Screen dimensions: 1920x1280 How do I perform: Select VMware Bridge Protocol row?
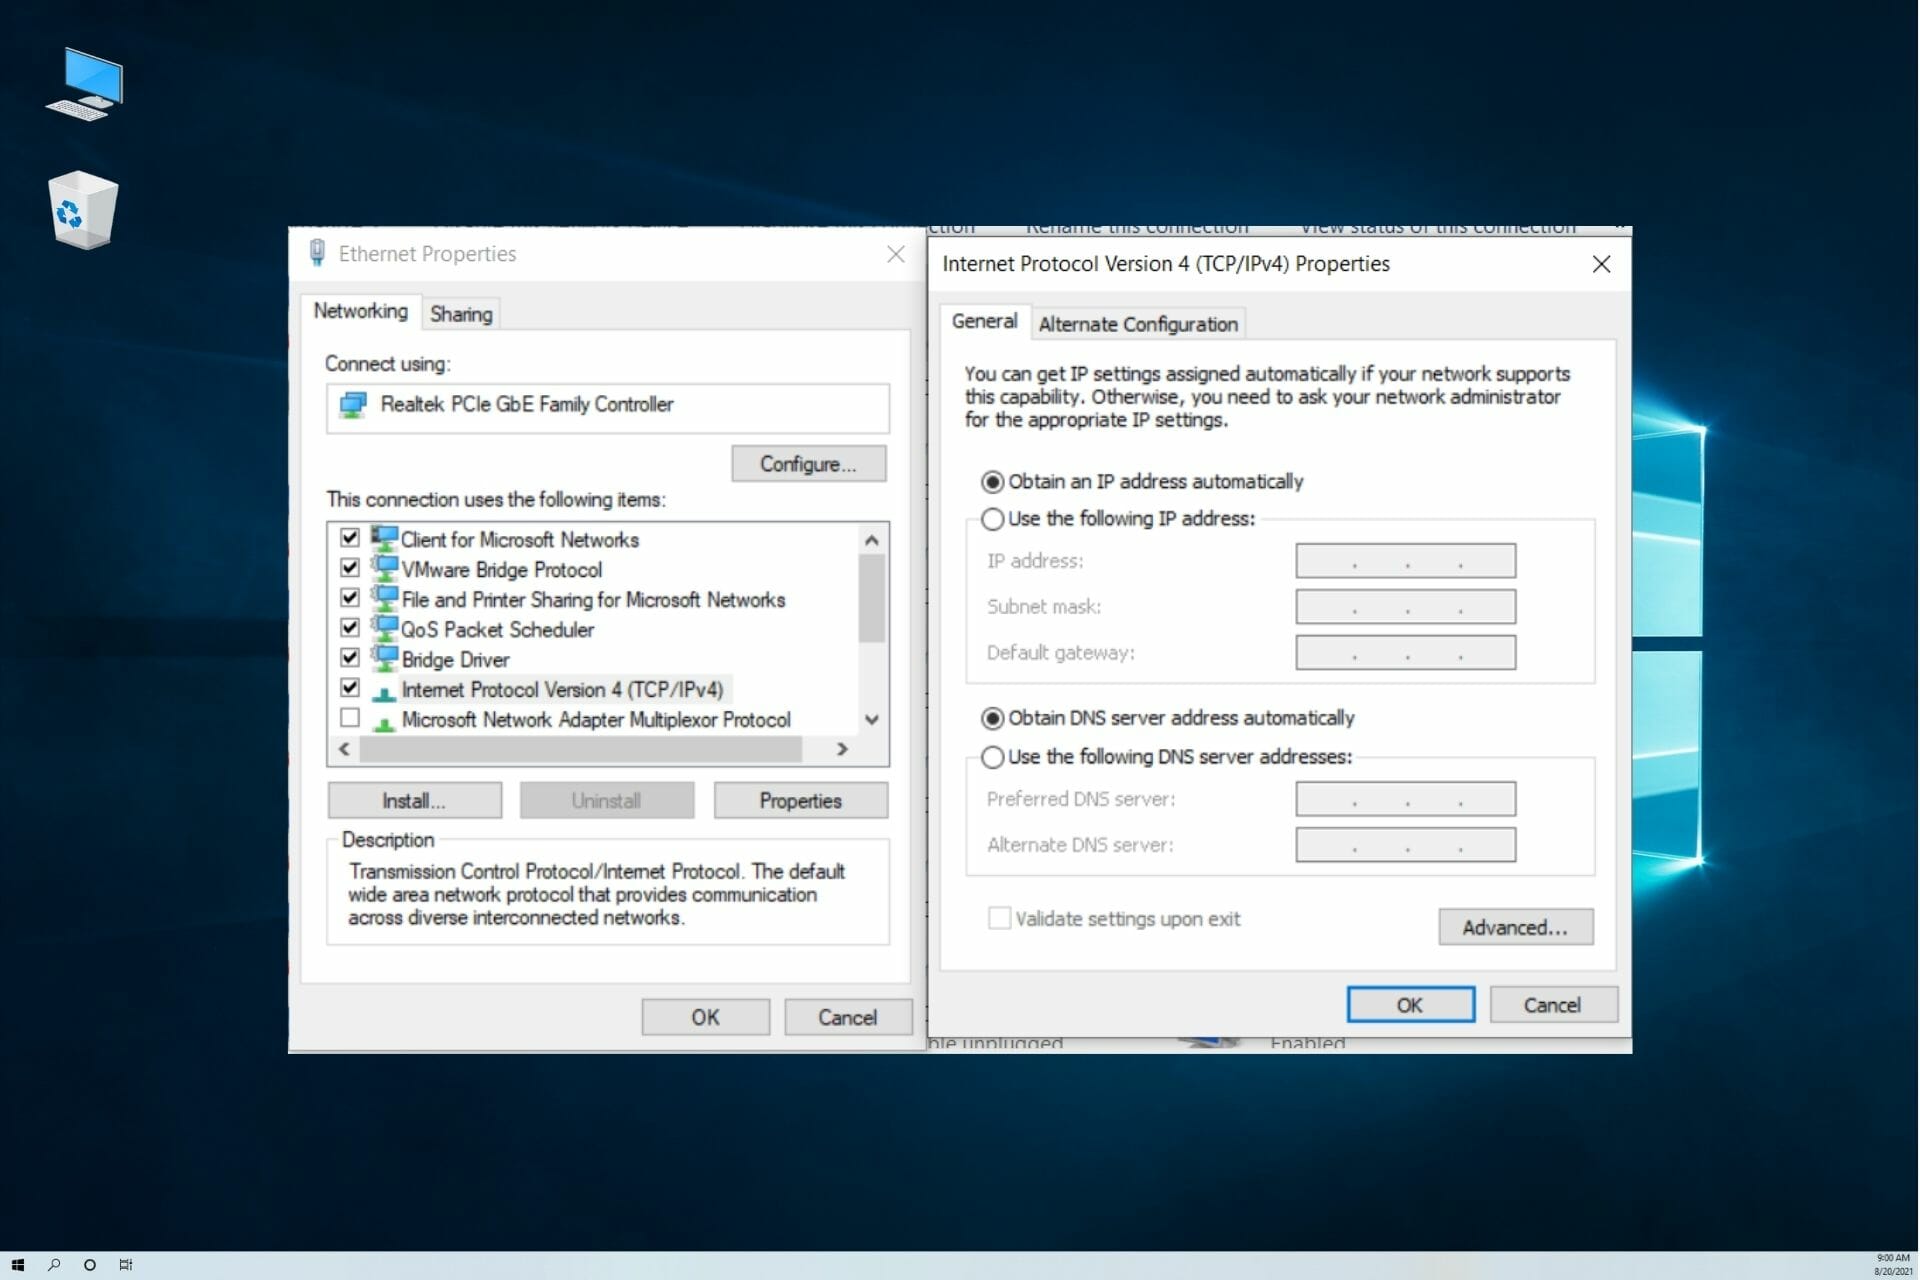click(501, 570)
